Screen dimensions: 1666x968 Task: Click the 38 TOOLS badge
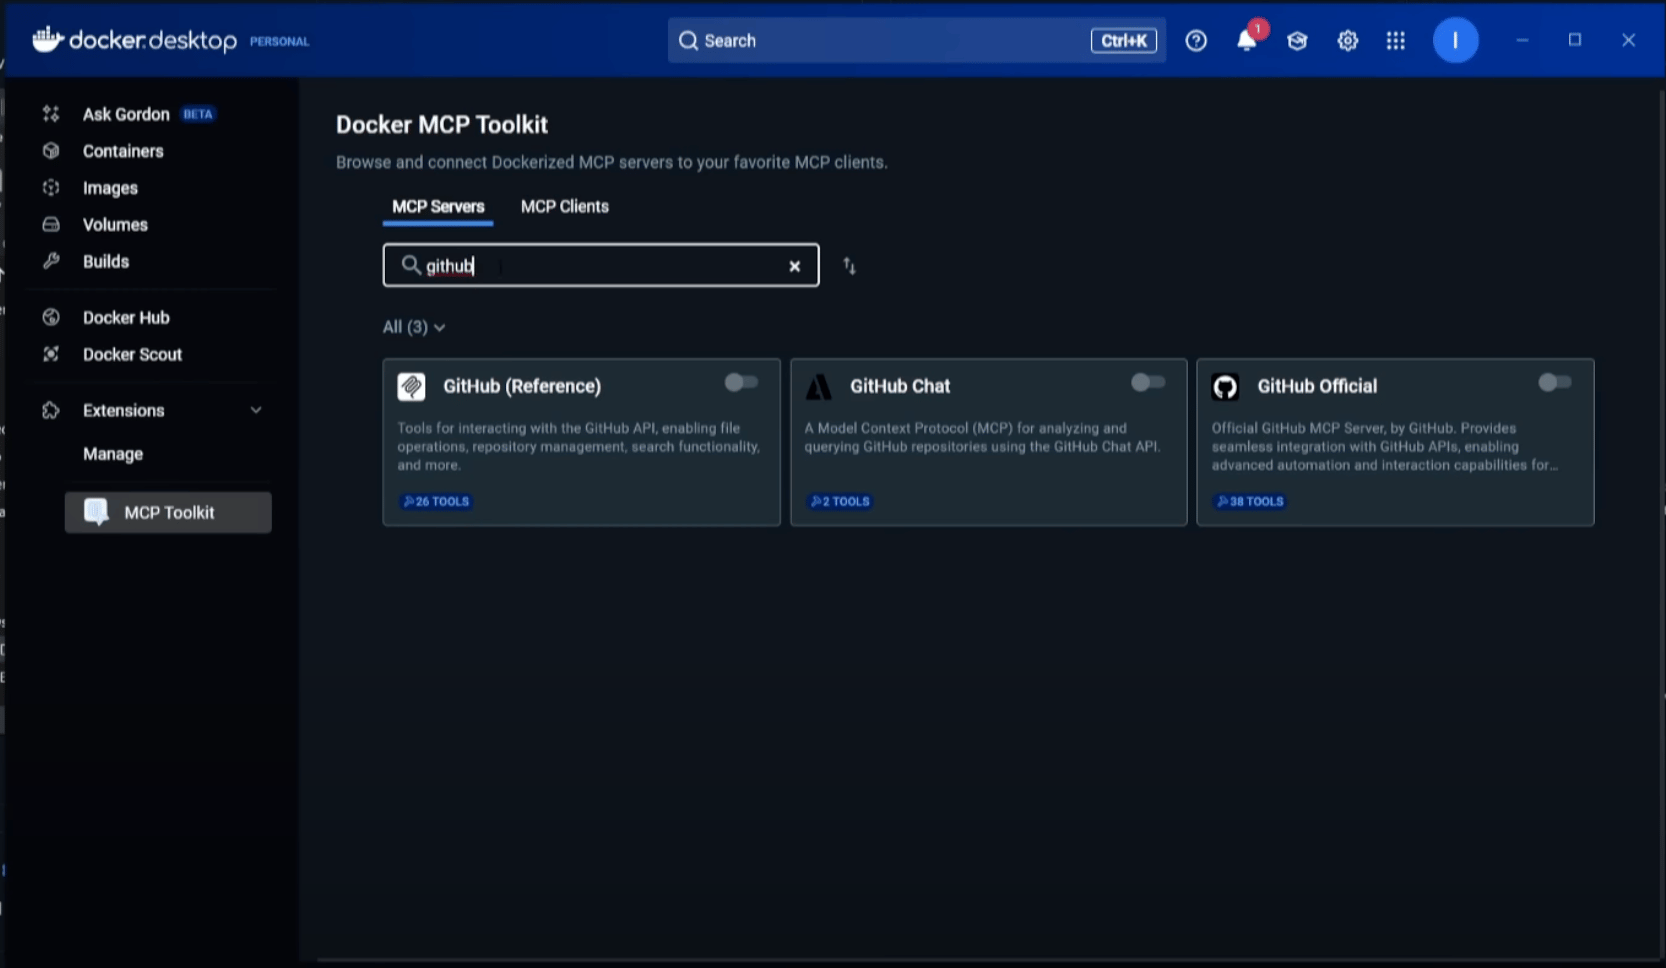coord(1250,502)
